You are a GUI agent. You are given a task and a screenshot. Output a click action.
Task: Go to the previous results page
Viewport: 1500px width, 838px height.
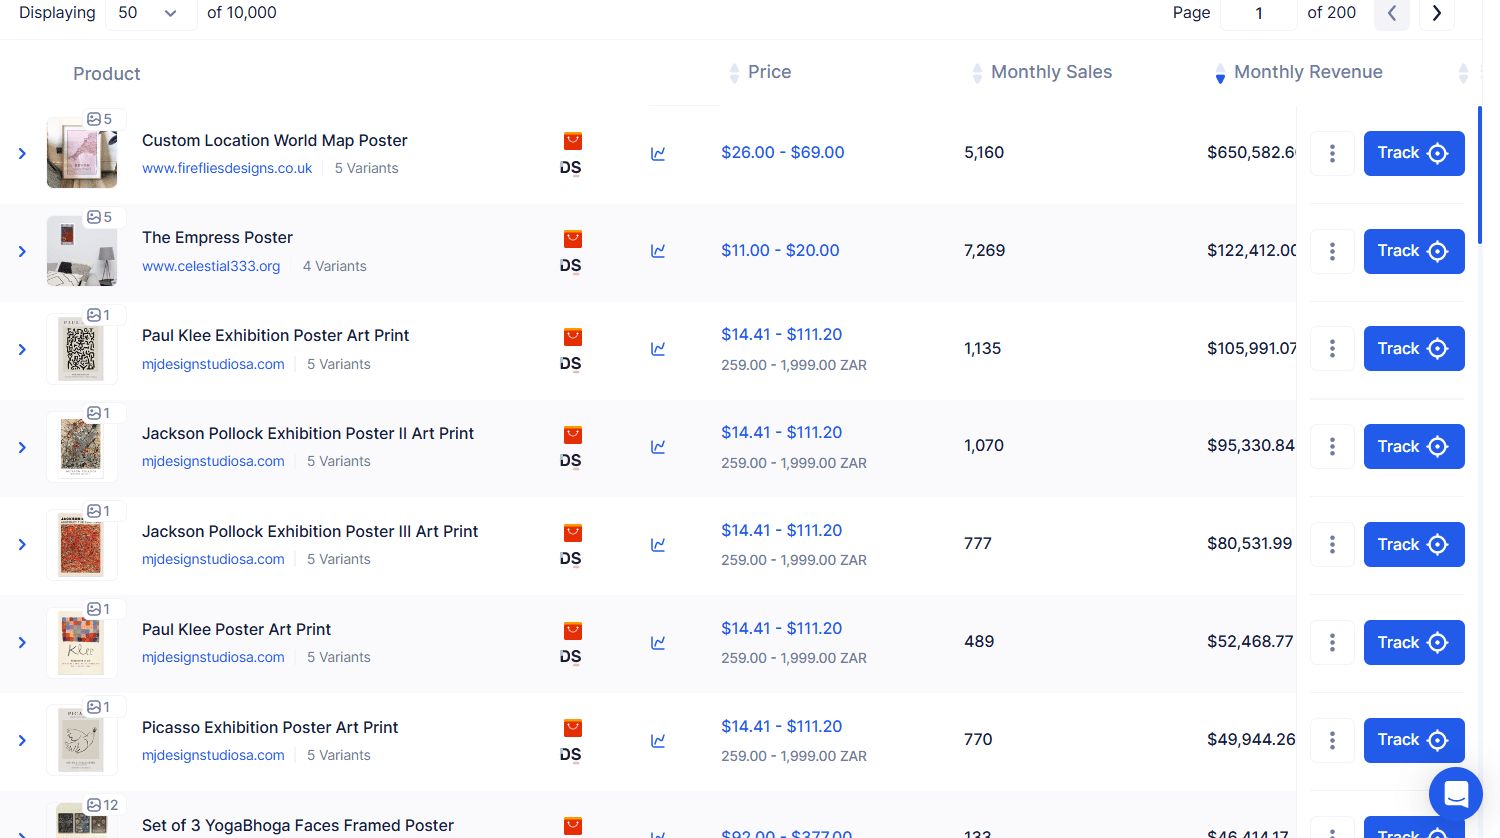click(1392, 13)
